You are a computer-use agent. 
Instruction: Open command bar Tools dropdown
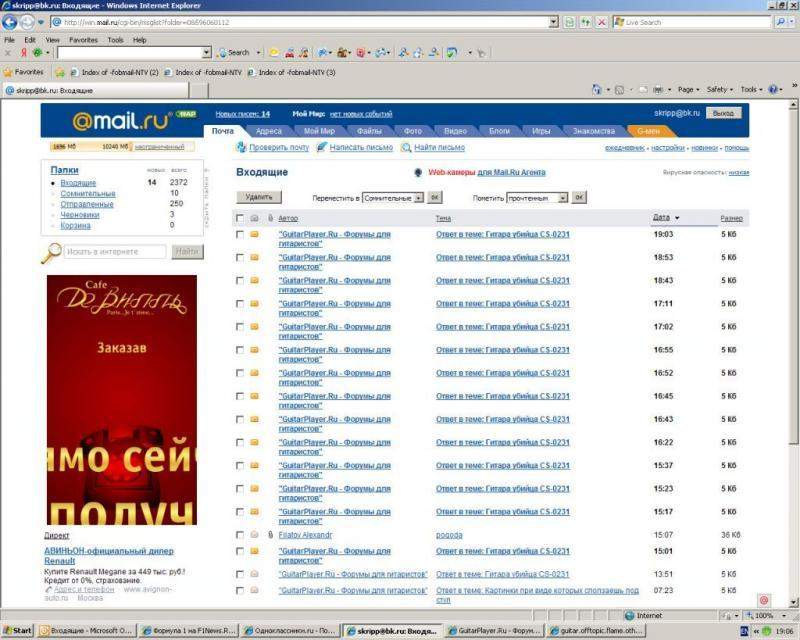[x=751, y=89]
